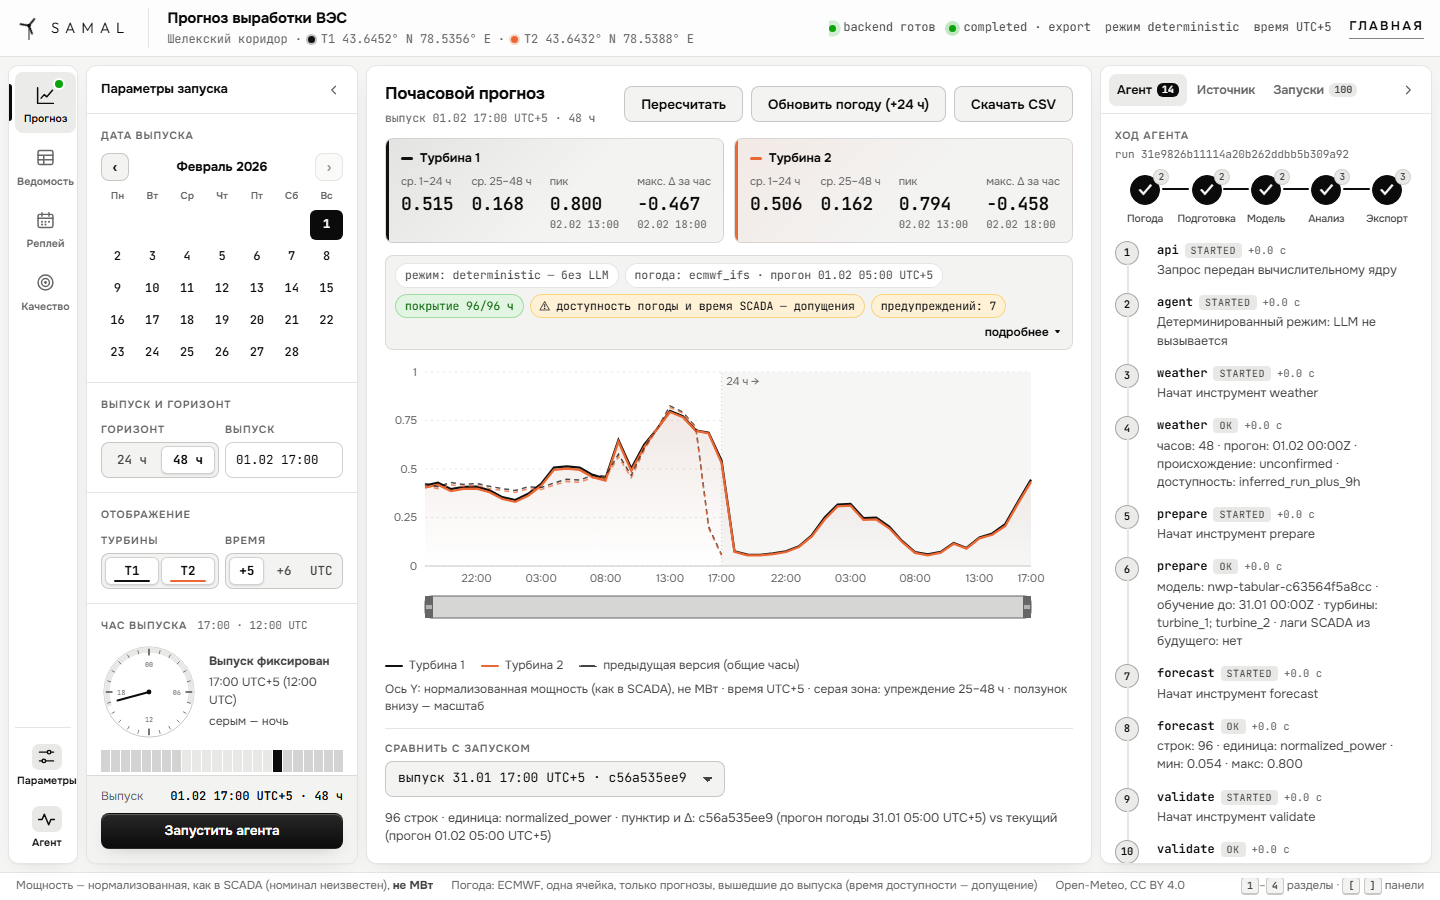Click the Модель pipeline step checkmark
Viewport: 1440px width, 900px height.
[x=1265, y=189]
